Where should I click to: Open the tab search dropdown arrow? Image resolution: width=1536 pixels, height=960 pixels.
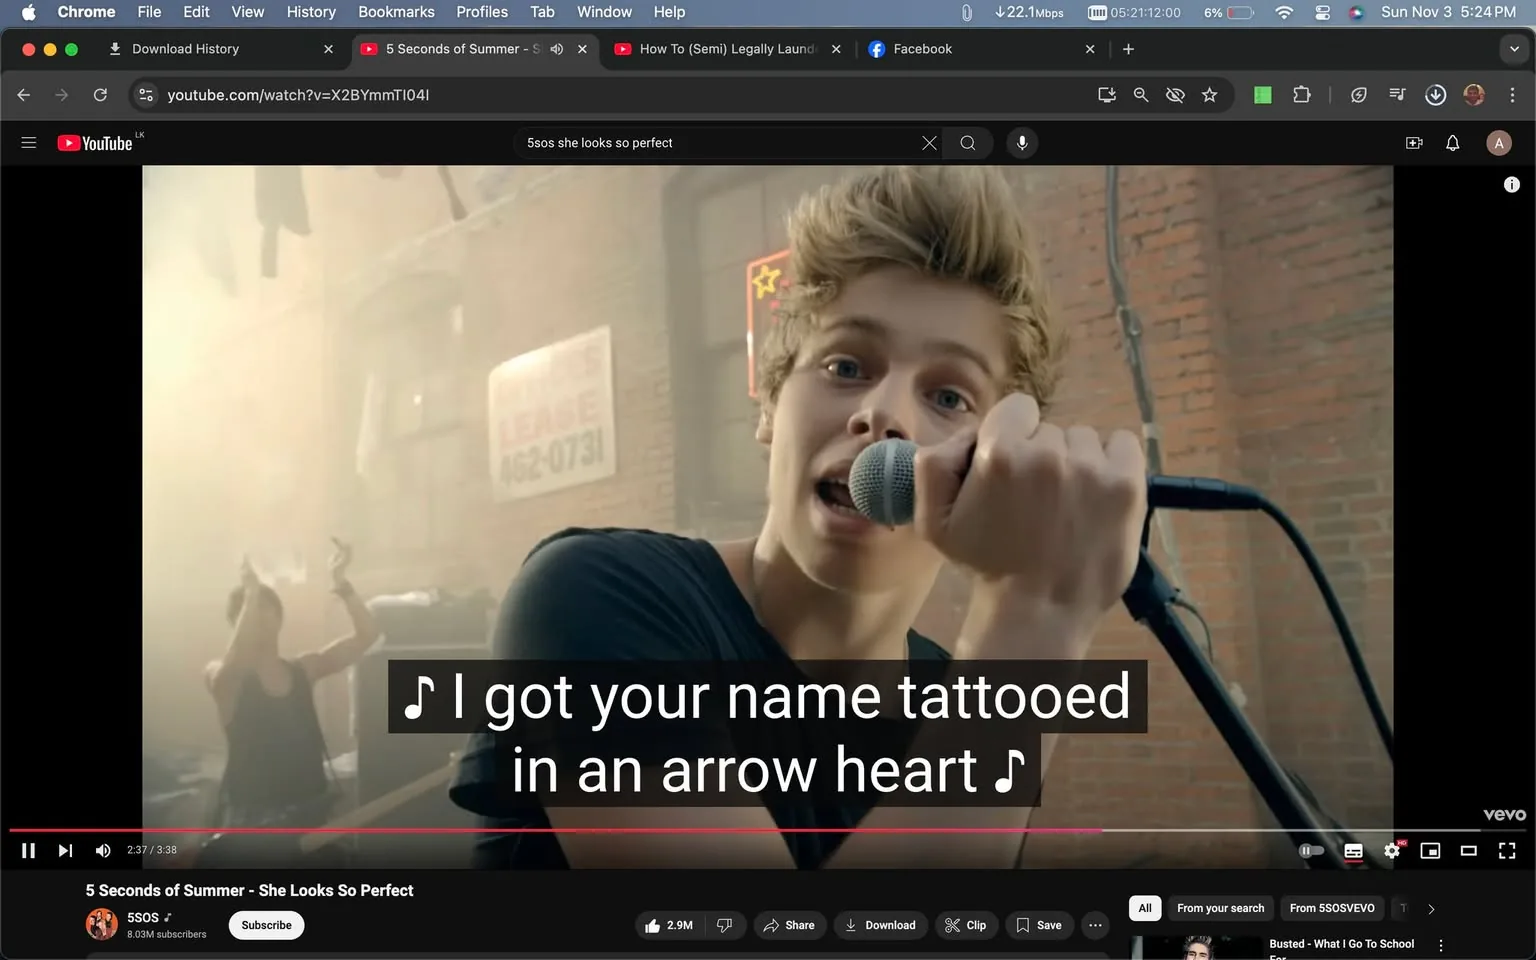pyautogui.click(x=1513, y=48)
